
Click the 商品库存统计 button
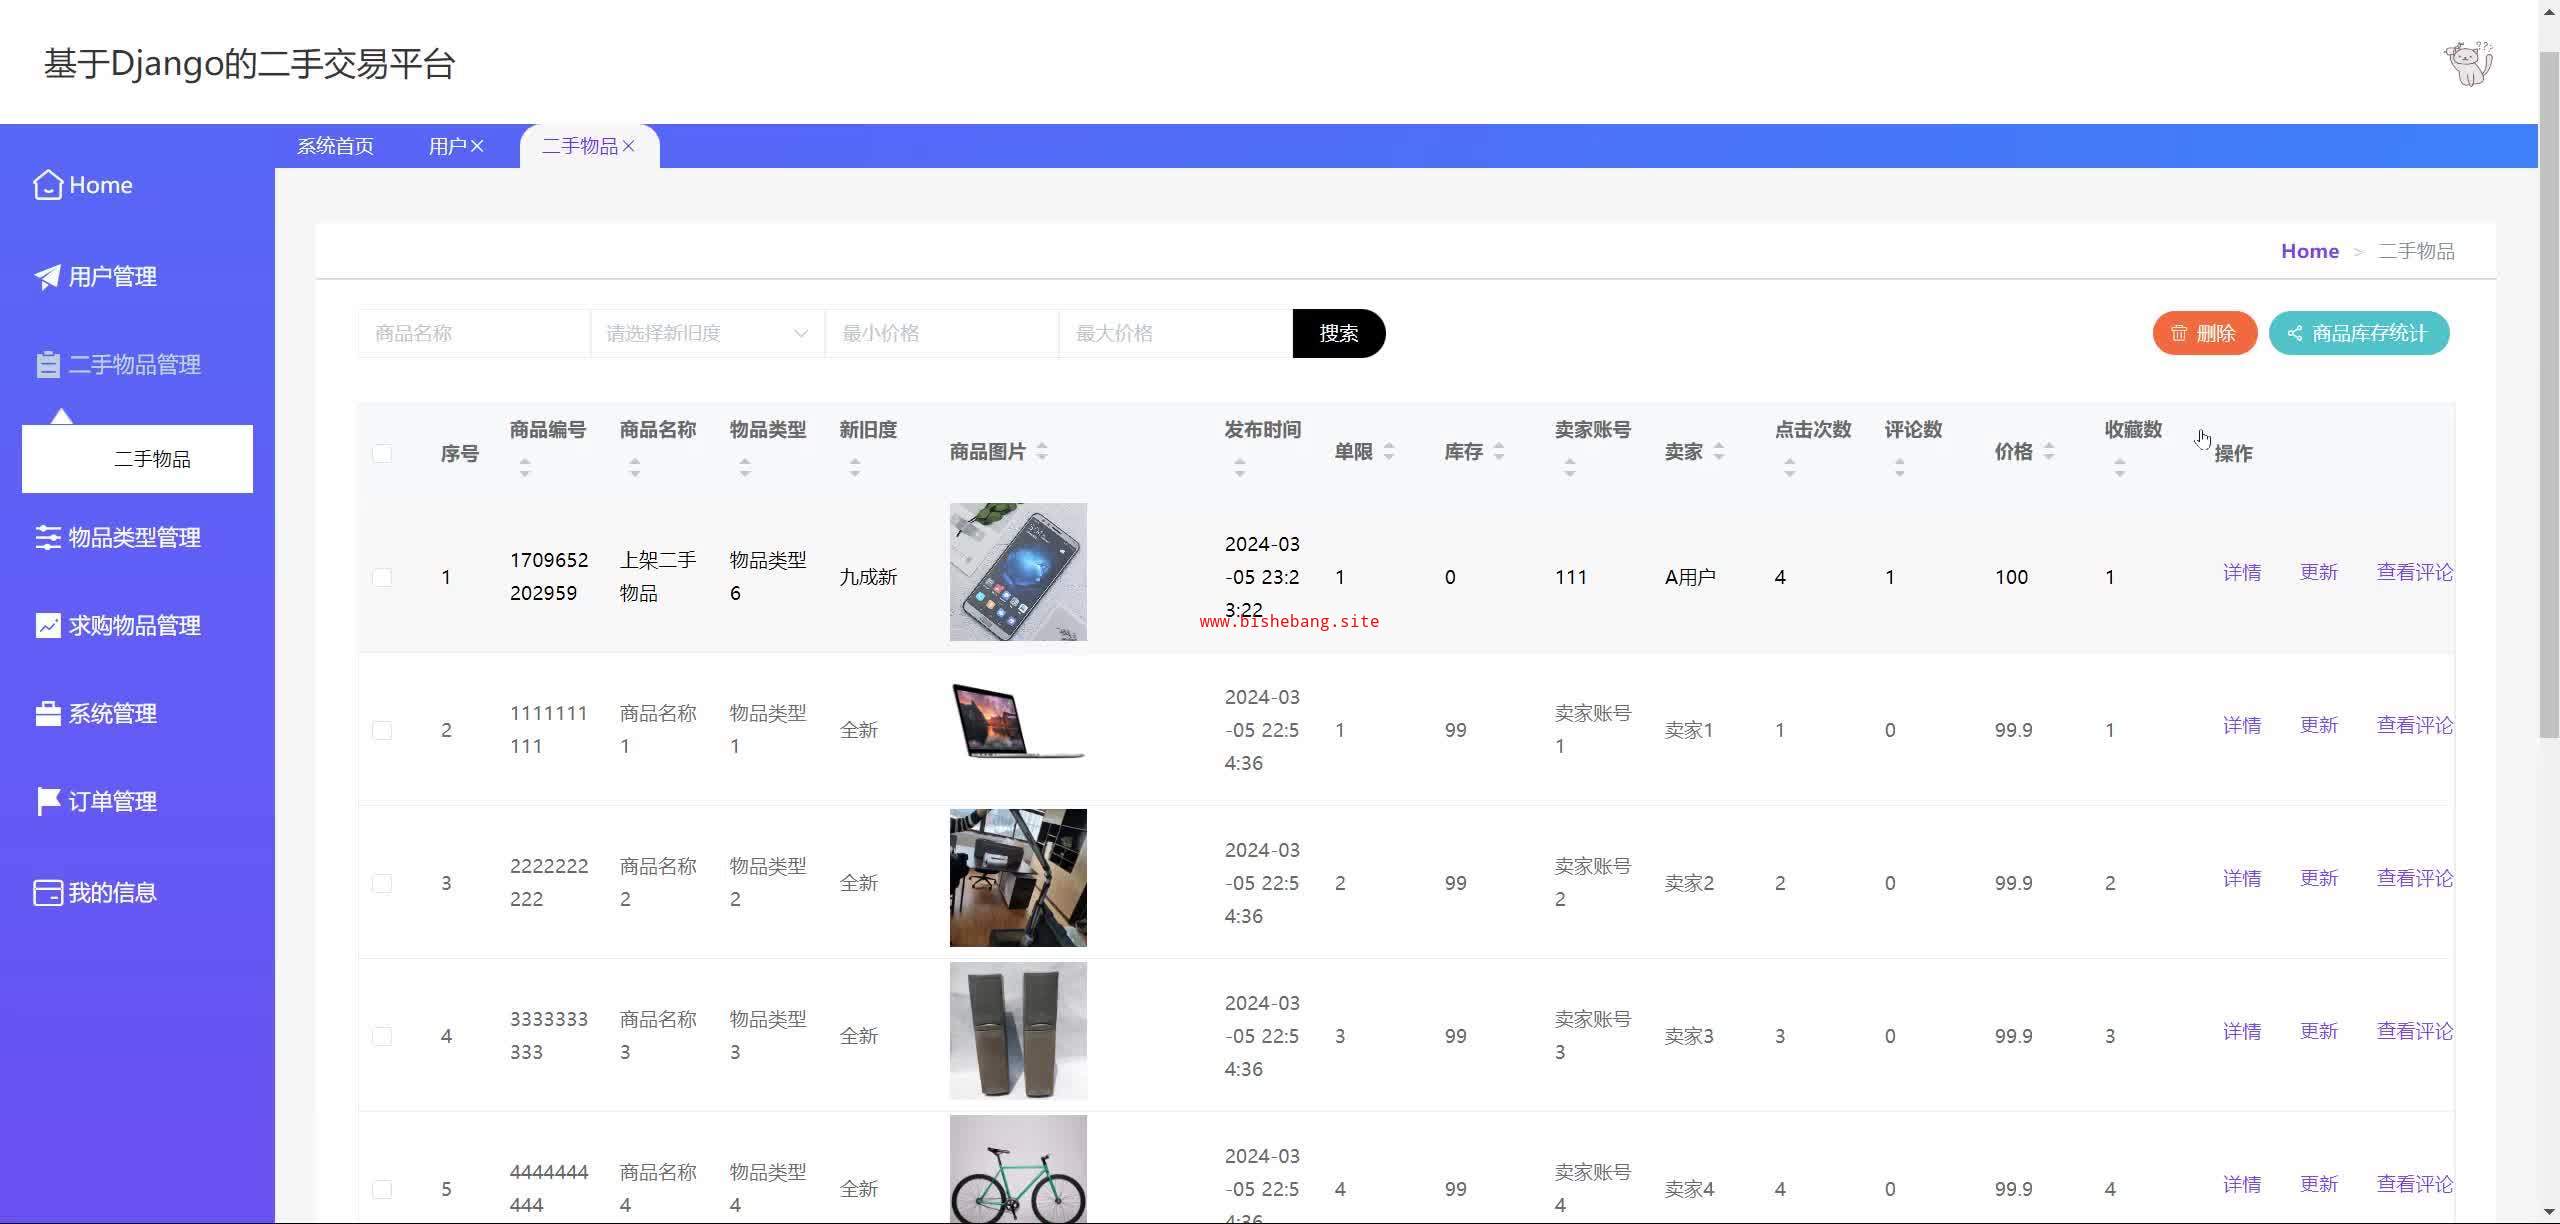click(x=2358, y=333)
